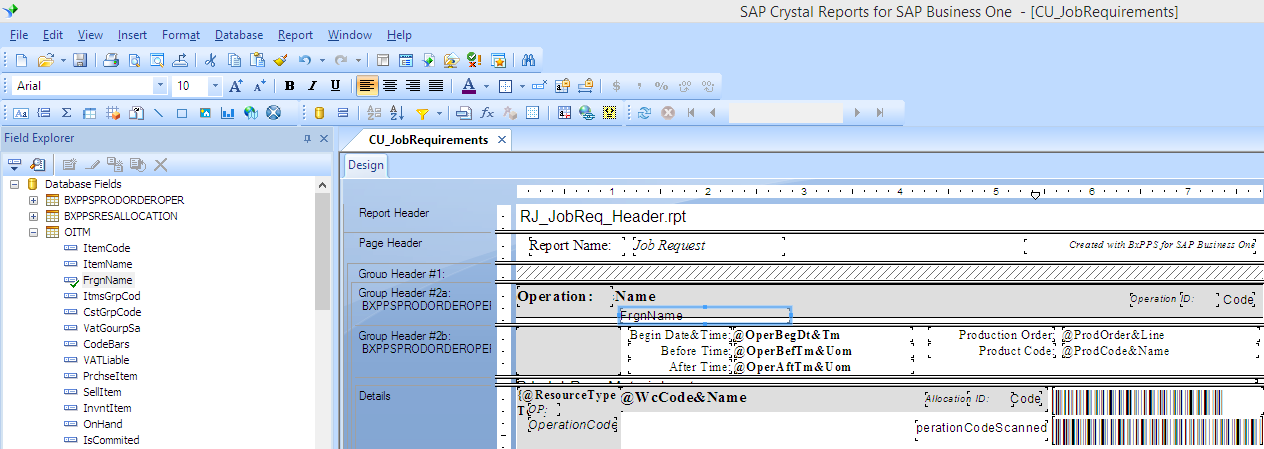Select the Format Painter brush icon
Screen dimensions: 1264x449
coord(280,60)
